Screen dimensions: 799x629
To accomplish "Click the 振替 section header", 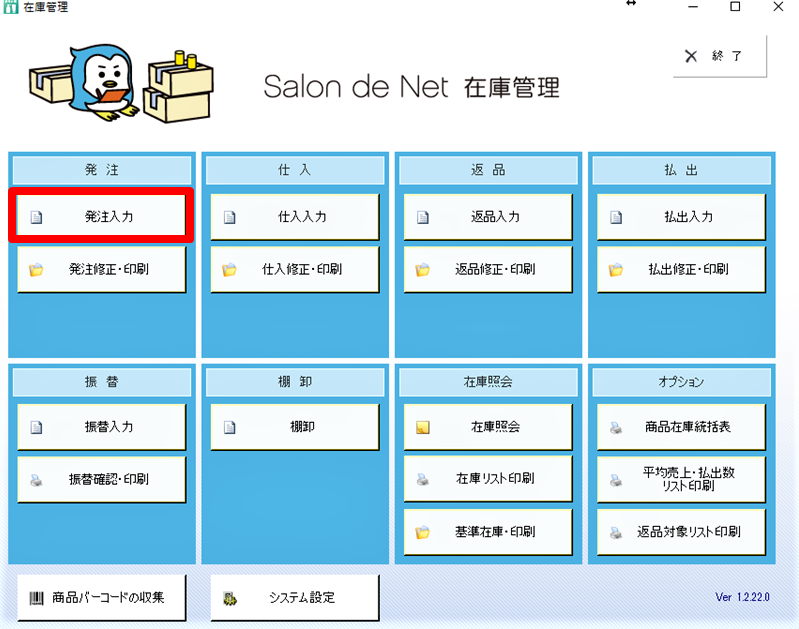I will click(x=101, y=382).
